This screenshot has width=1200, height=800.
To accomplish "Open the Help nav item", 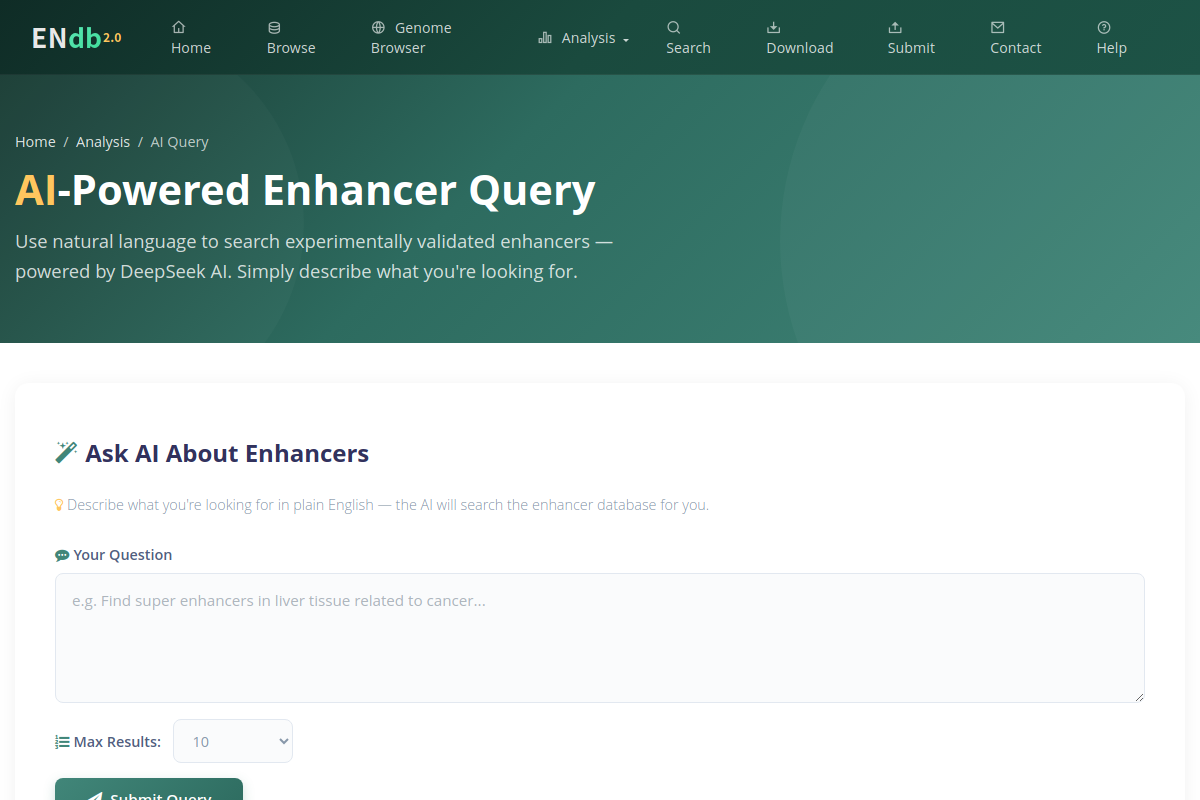I will pyautogui.click(x=1112, y=38).
